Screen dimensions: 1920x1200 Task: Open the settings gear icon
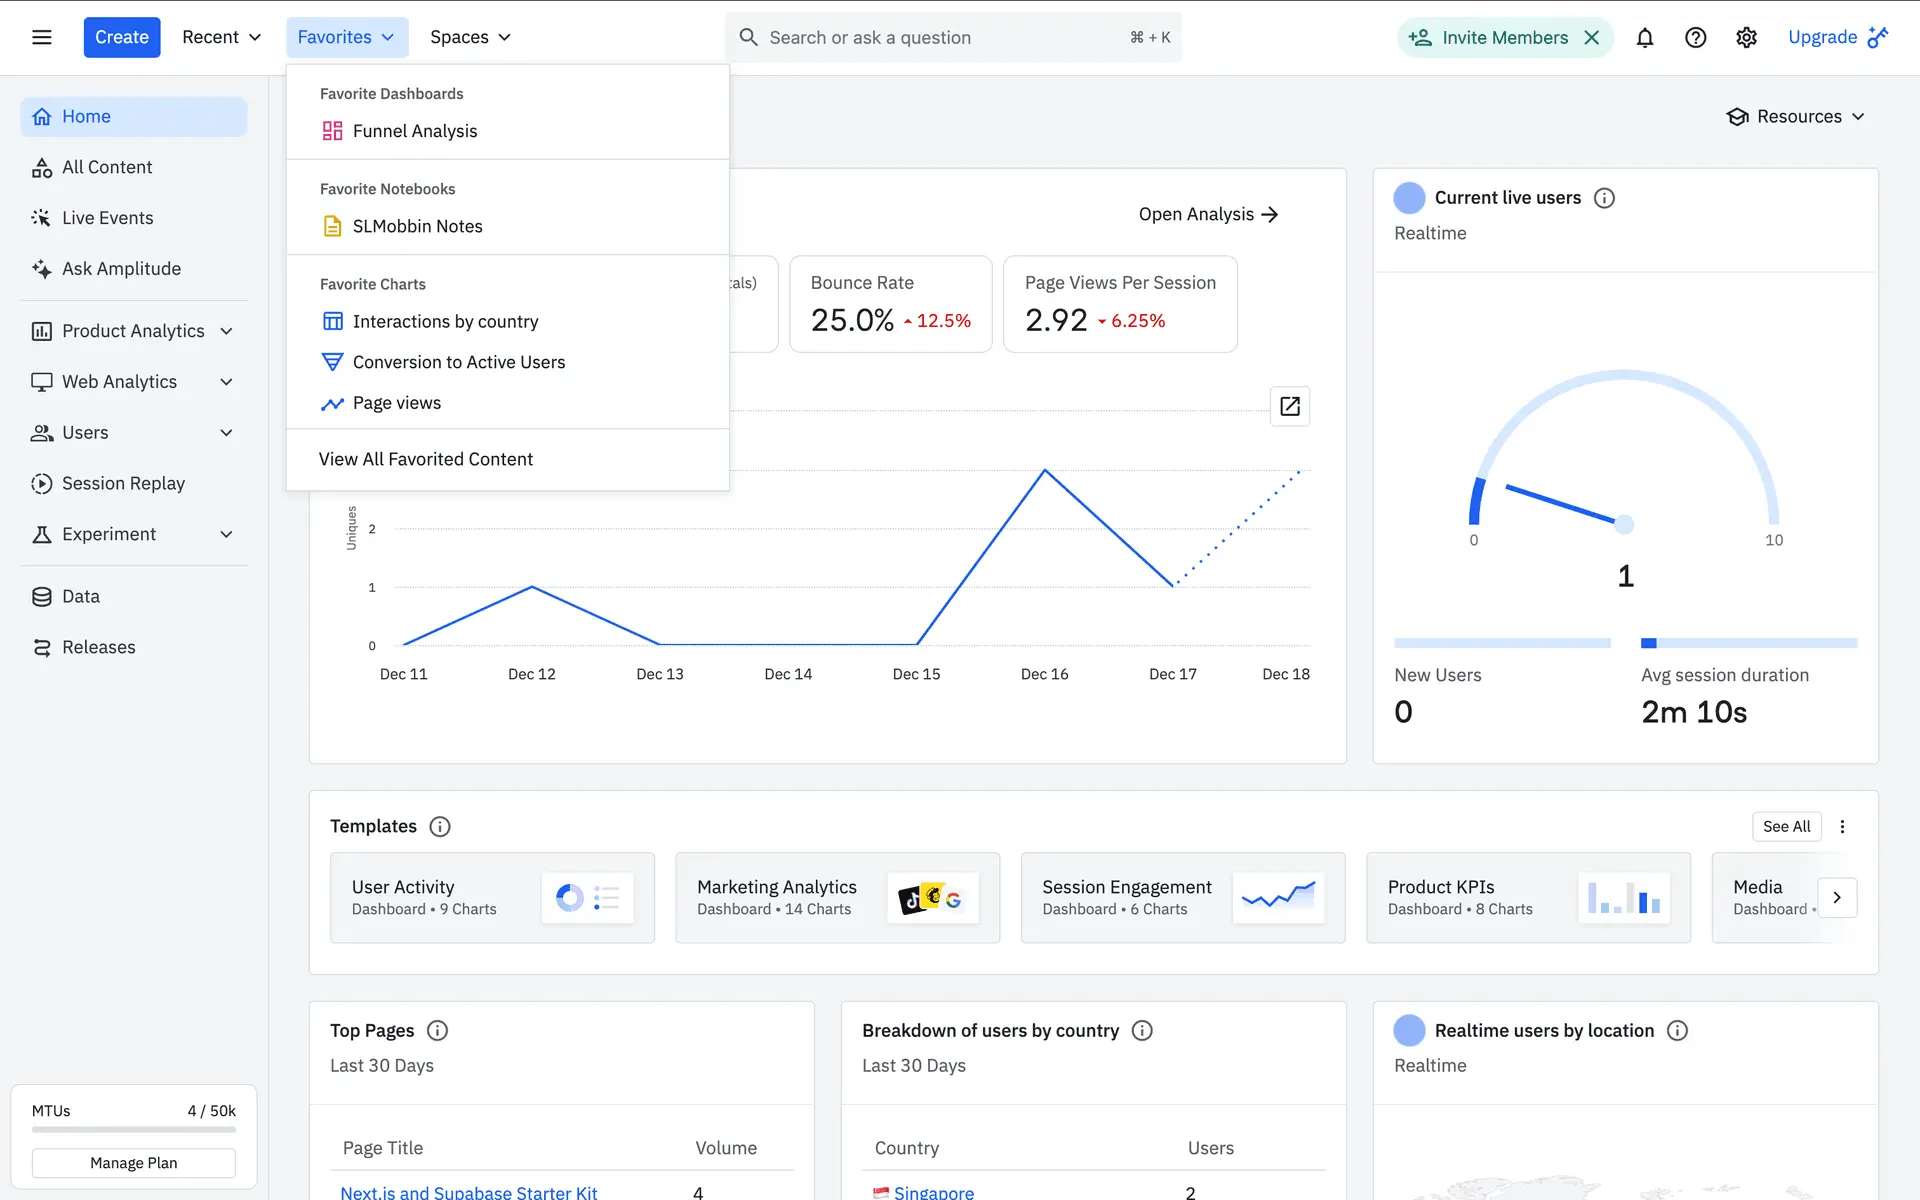coord(1746,37)
